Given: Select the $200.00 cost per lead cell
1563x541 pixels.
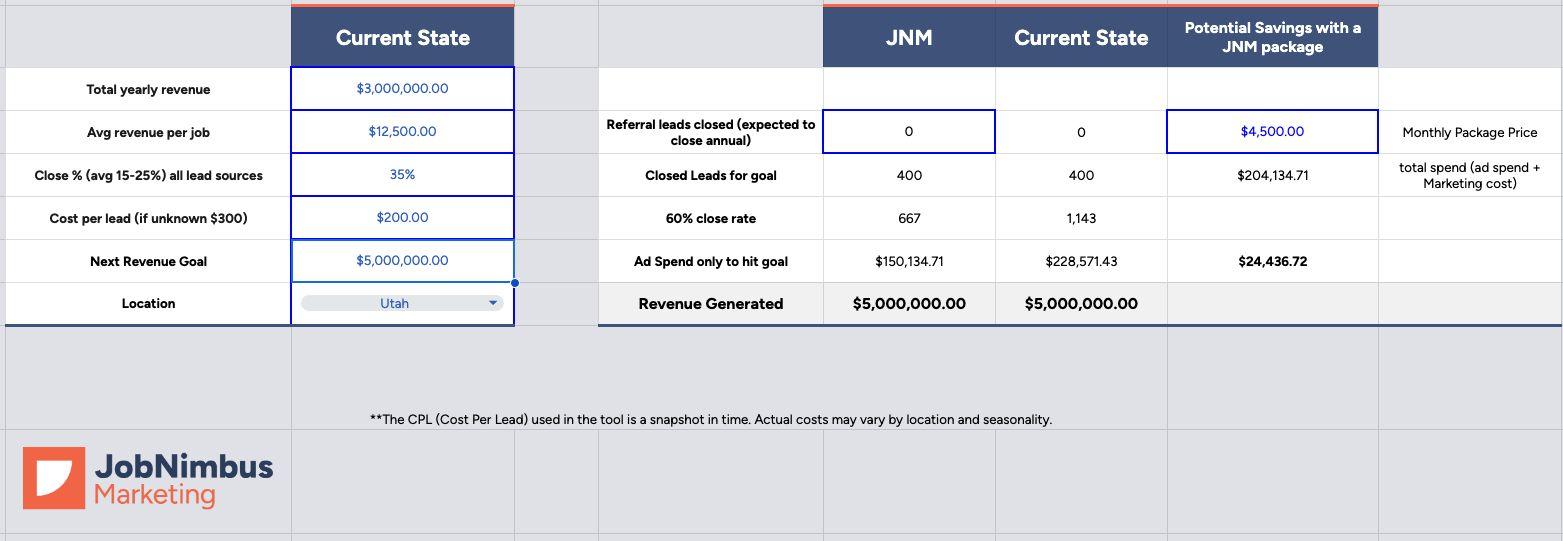Looking at the screenshot, I should click(402, 218).
